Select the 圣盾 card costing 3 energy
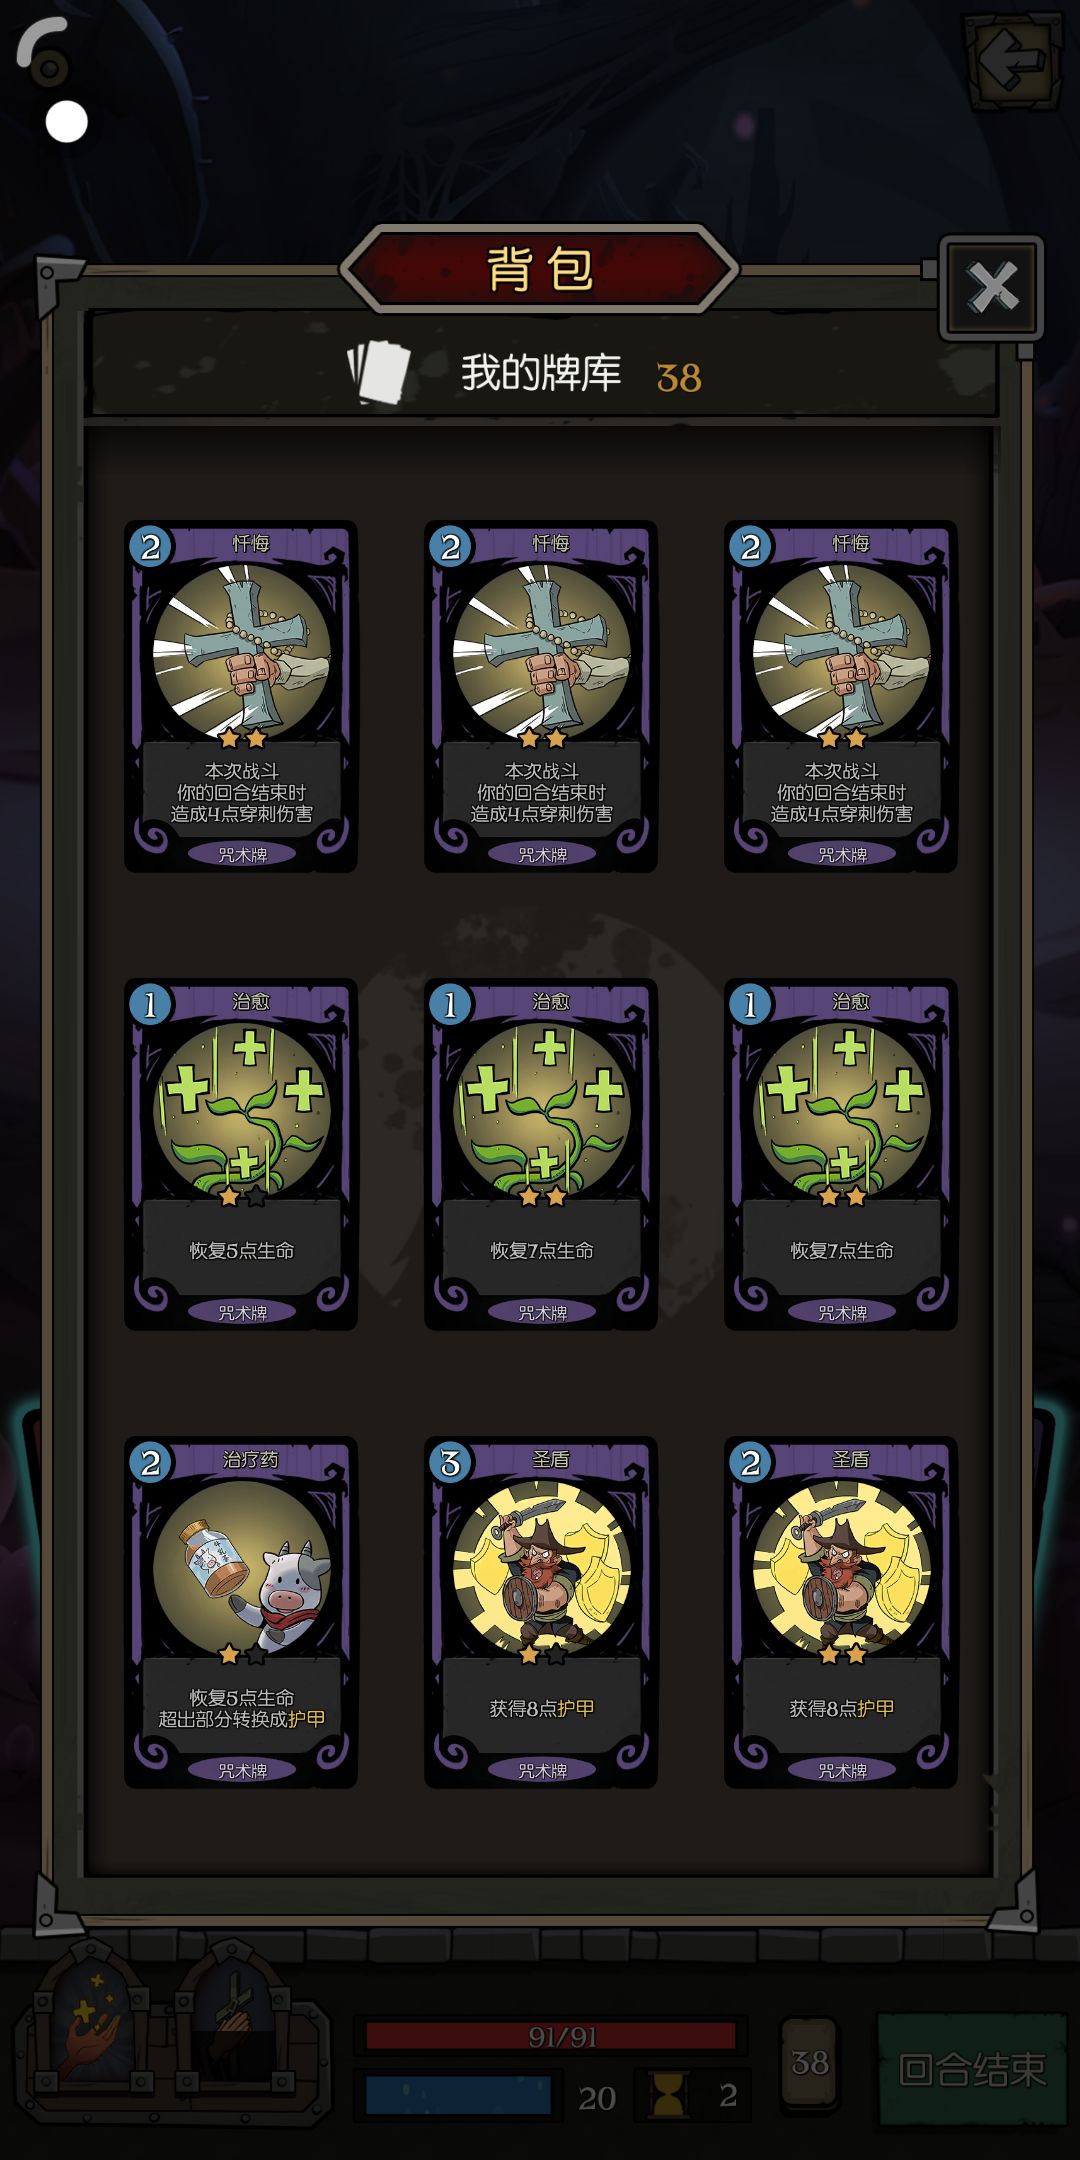1080x2160 pixels. point(541,1612)
